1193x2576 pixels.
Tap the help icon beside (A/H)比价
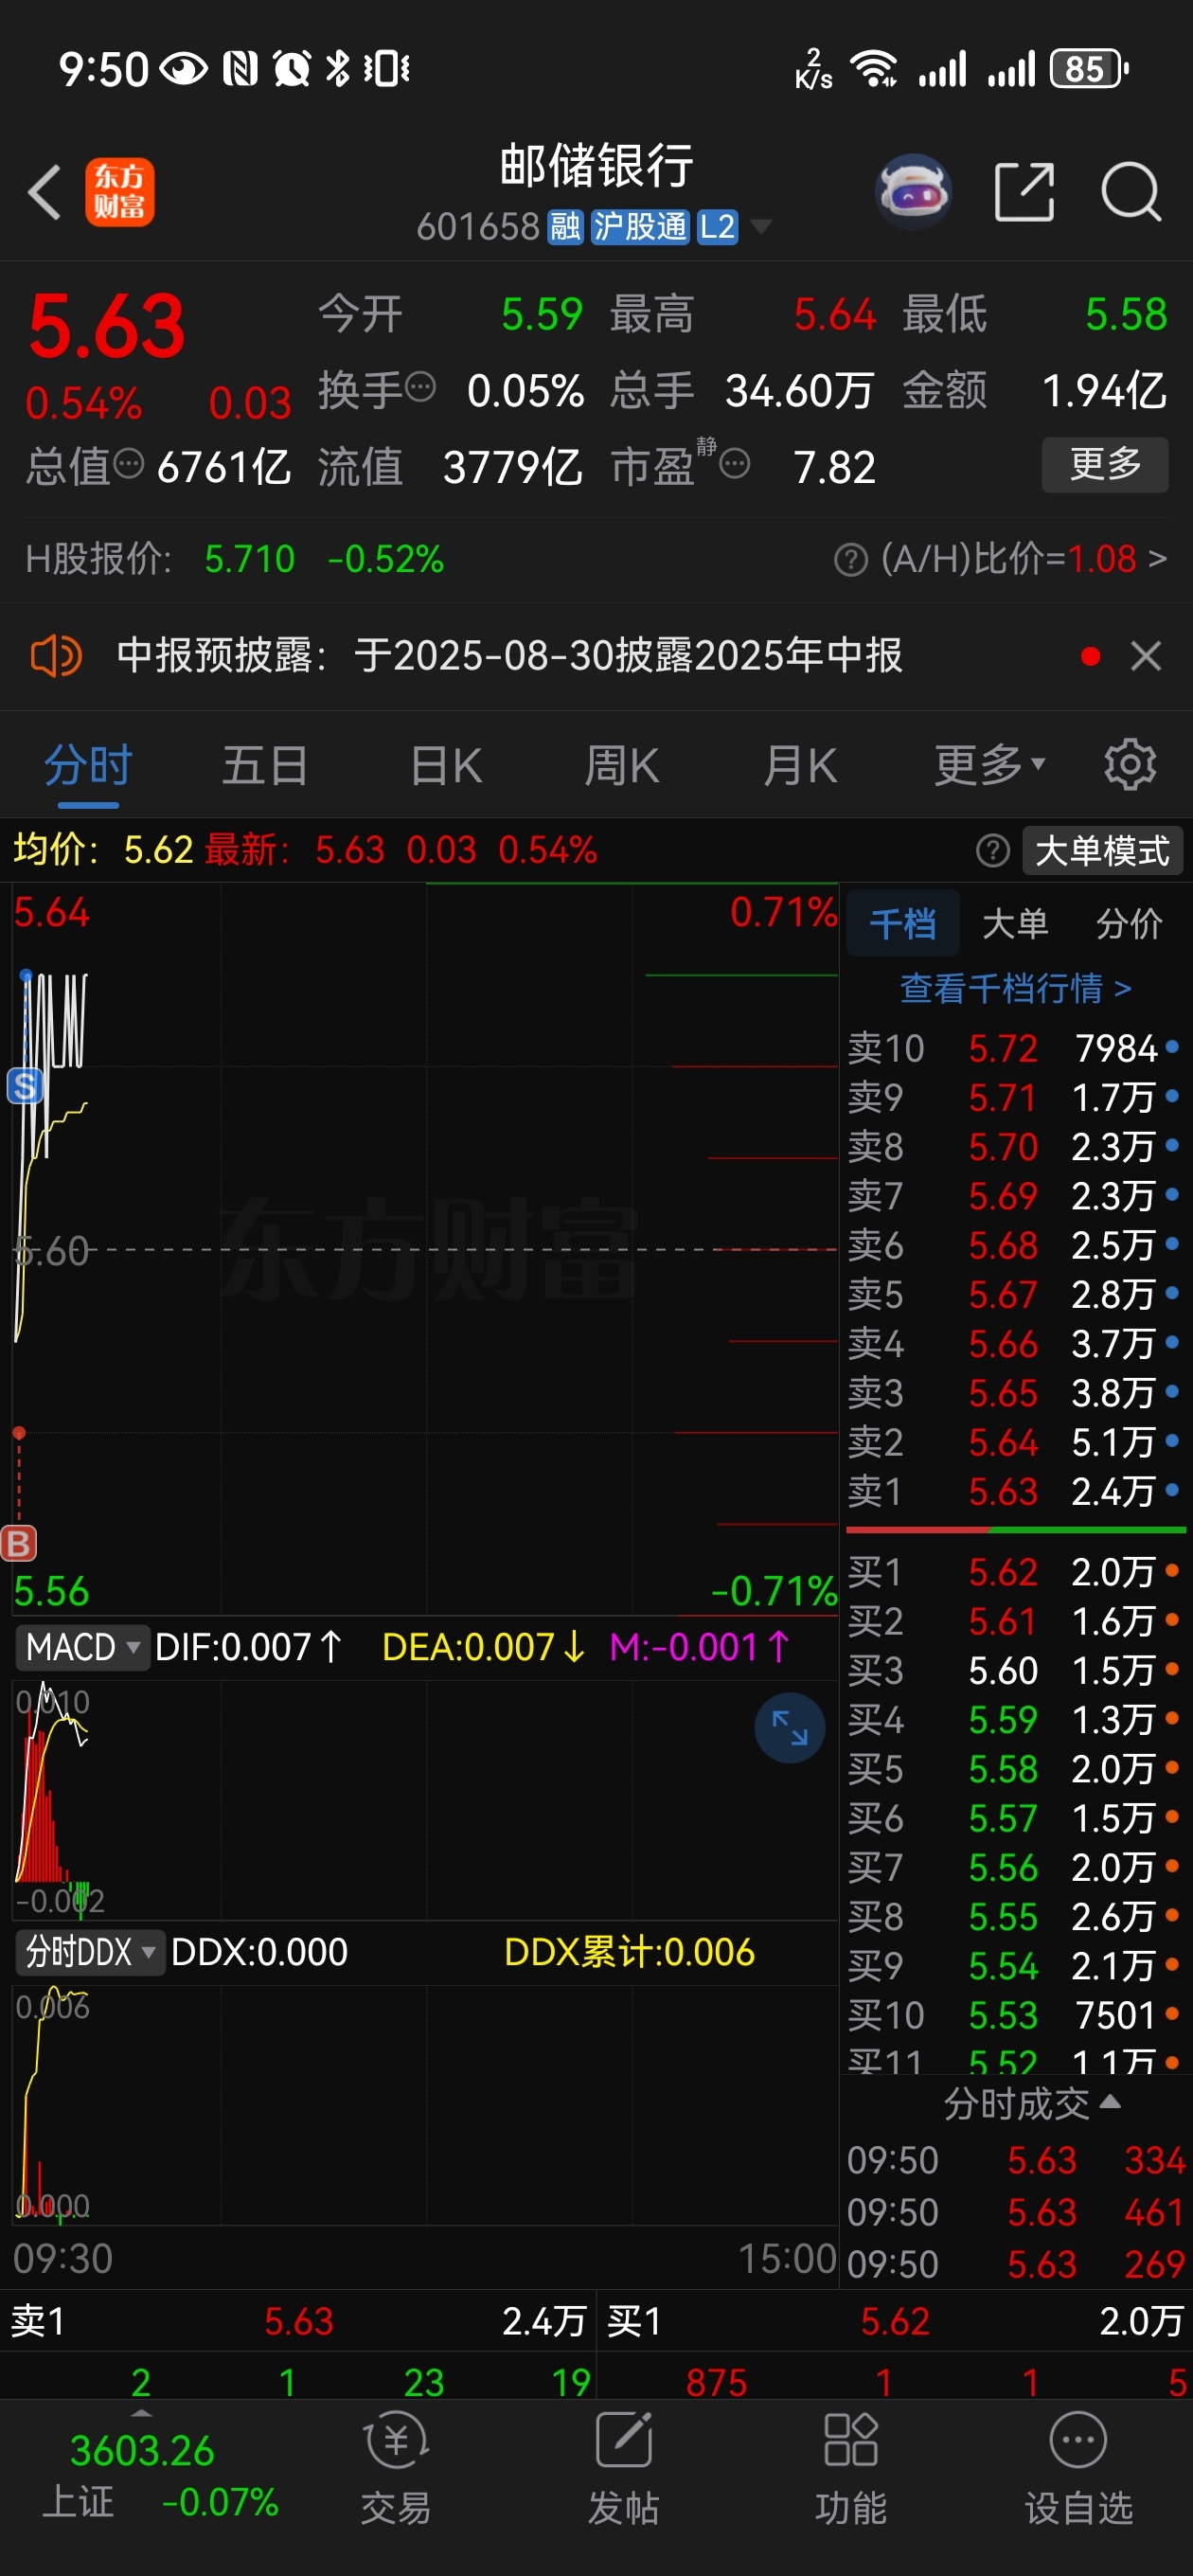pyautogui.click(x=850, y=559)
